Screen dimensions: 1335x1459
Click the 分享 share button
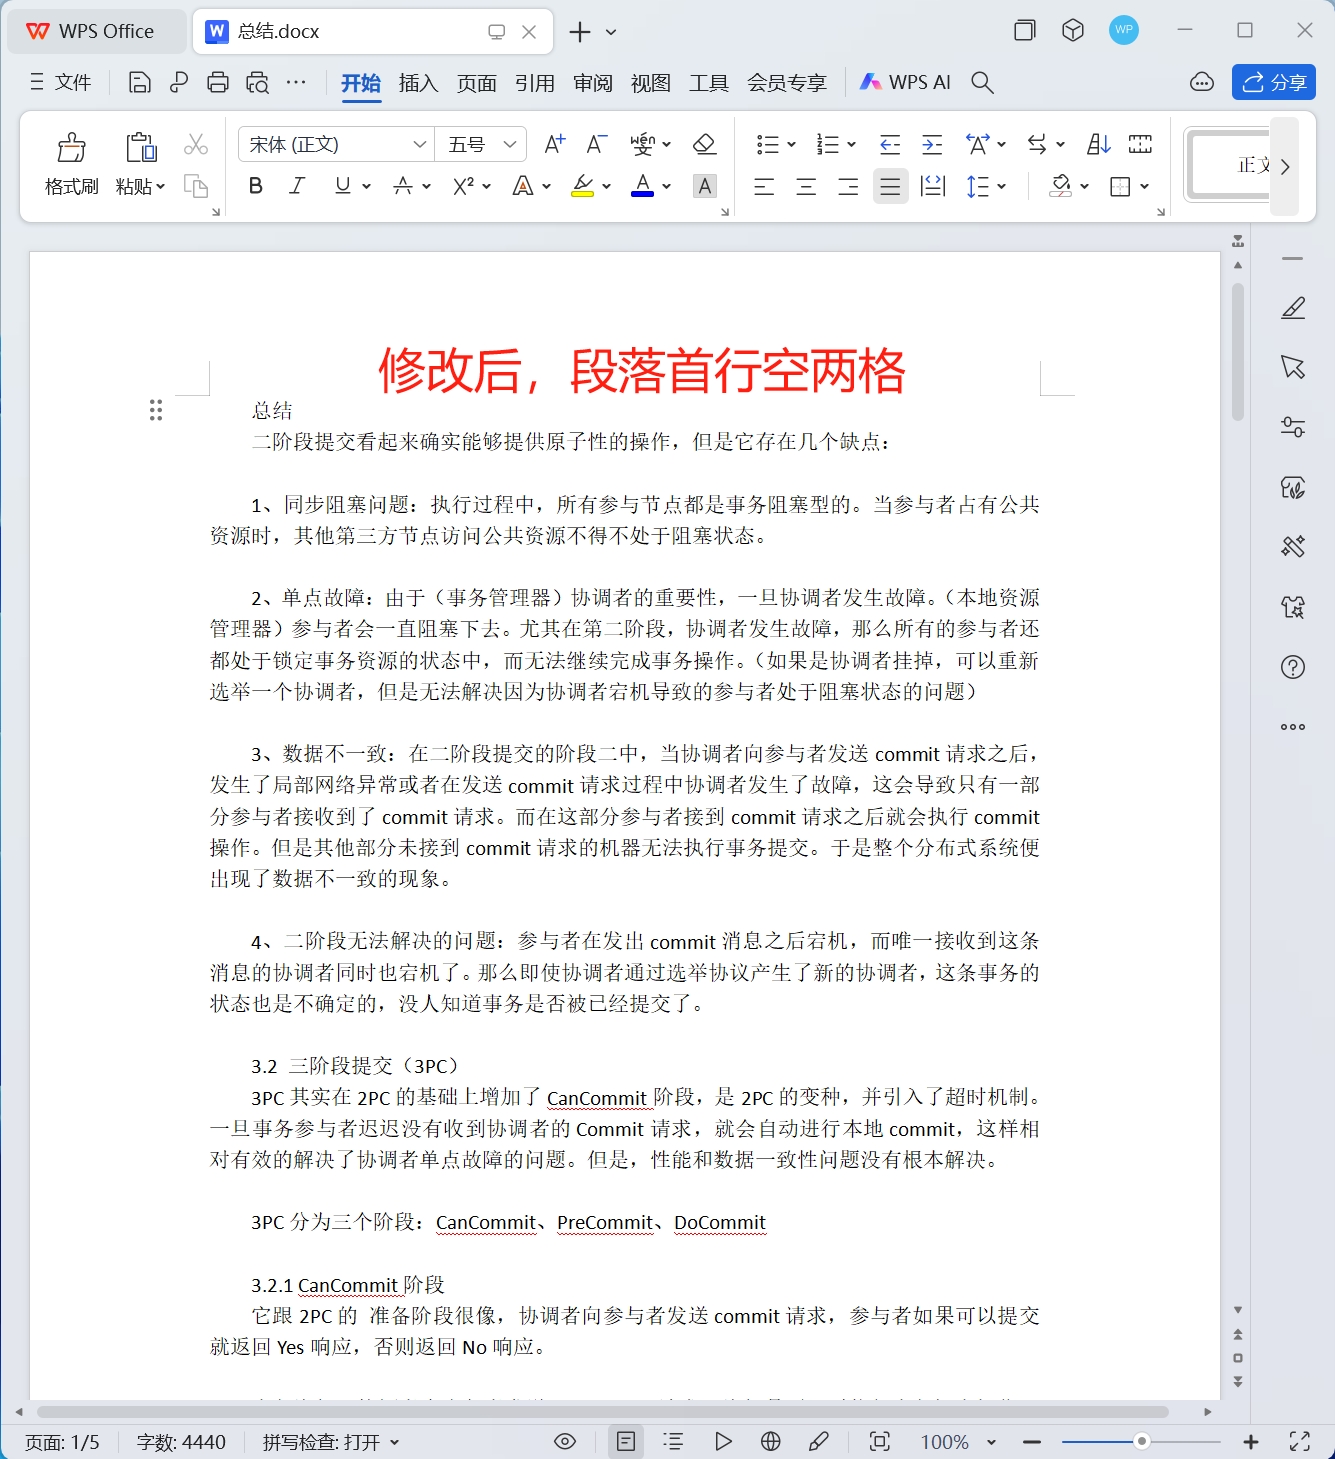1274,82
